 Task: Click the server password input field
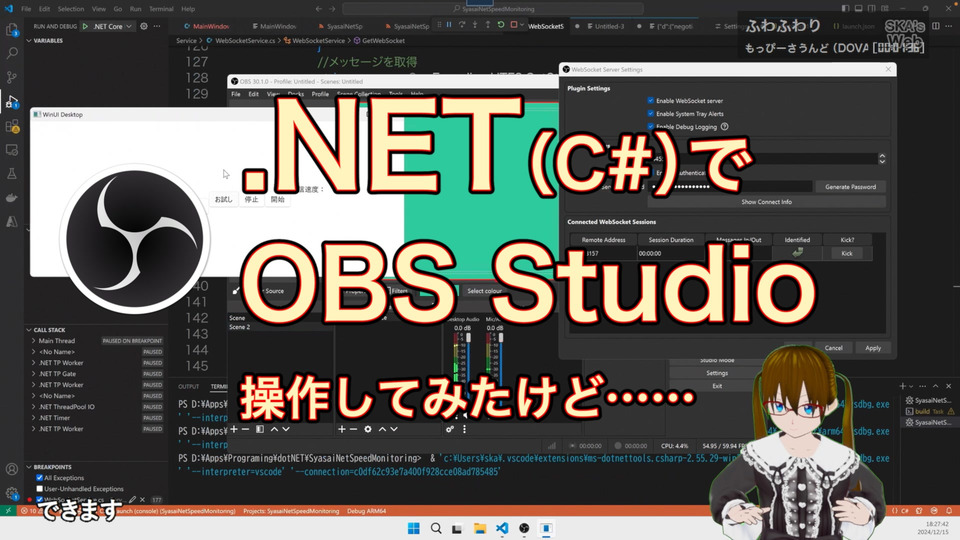[x=730, y=187]
